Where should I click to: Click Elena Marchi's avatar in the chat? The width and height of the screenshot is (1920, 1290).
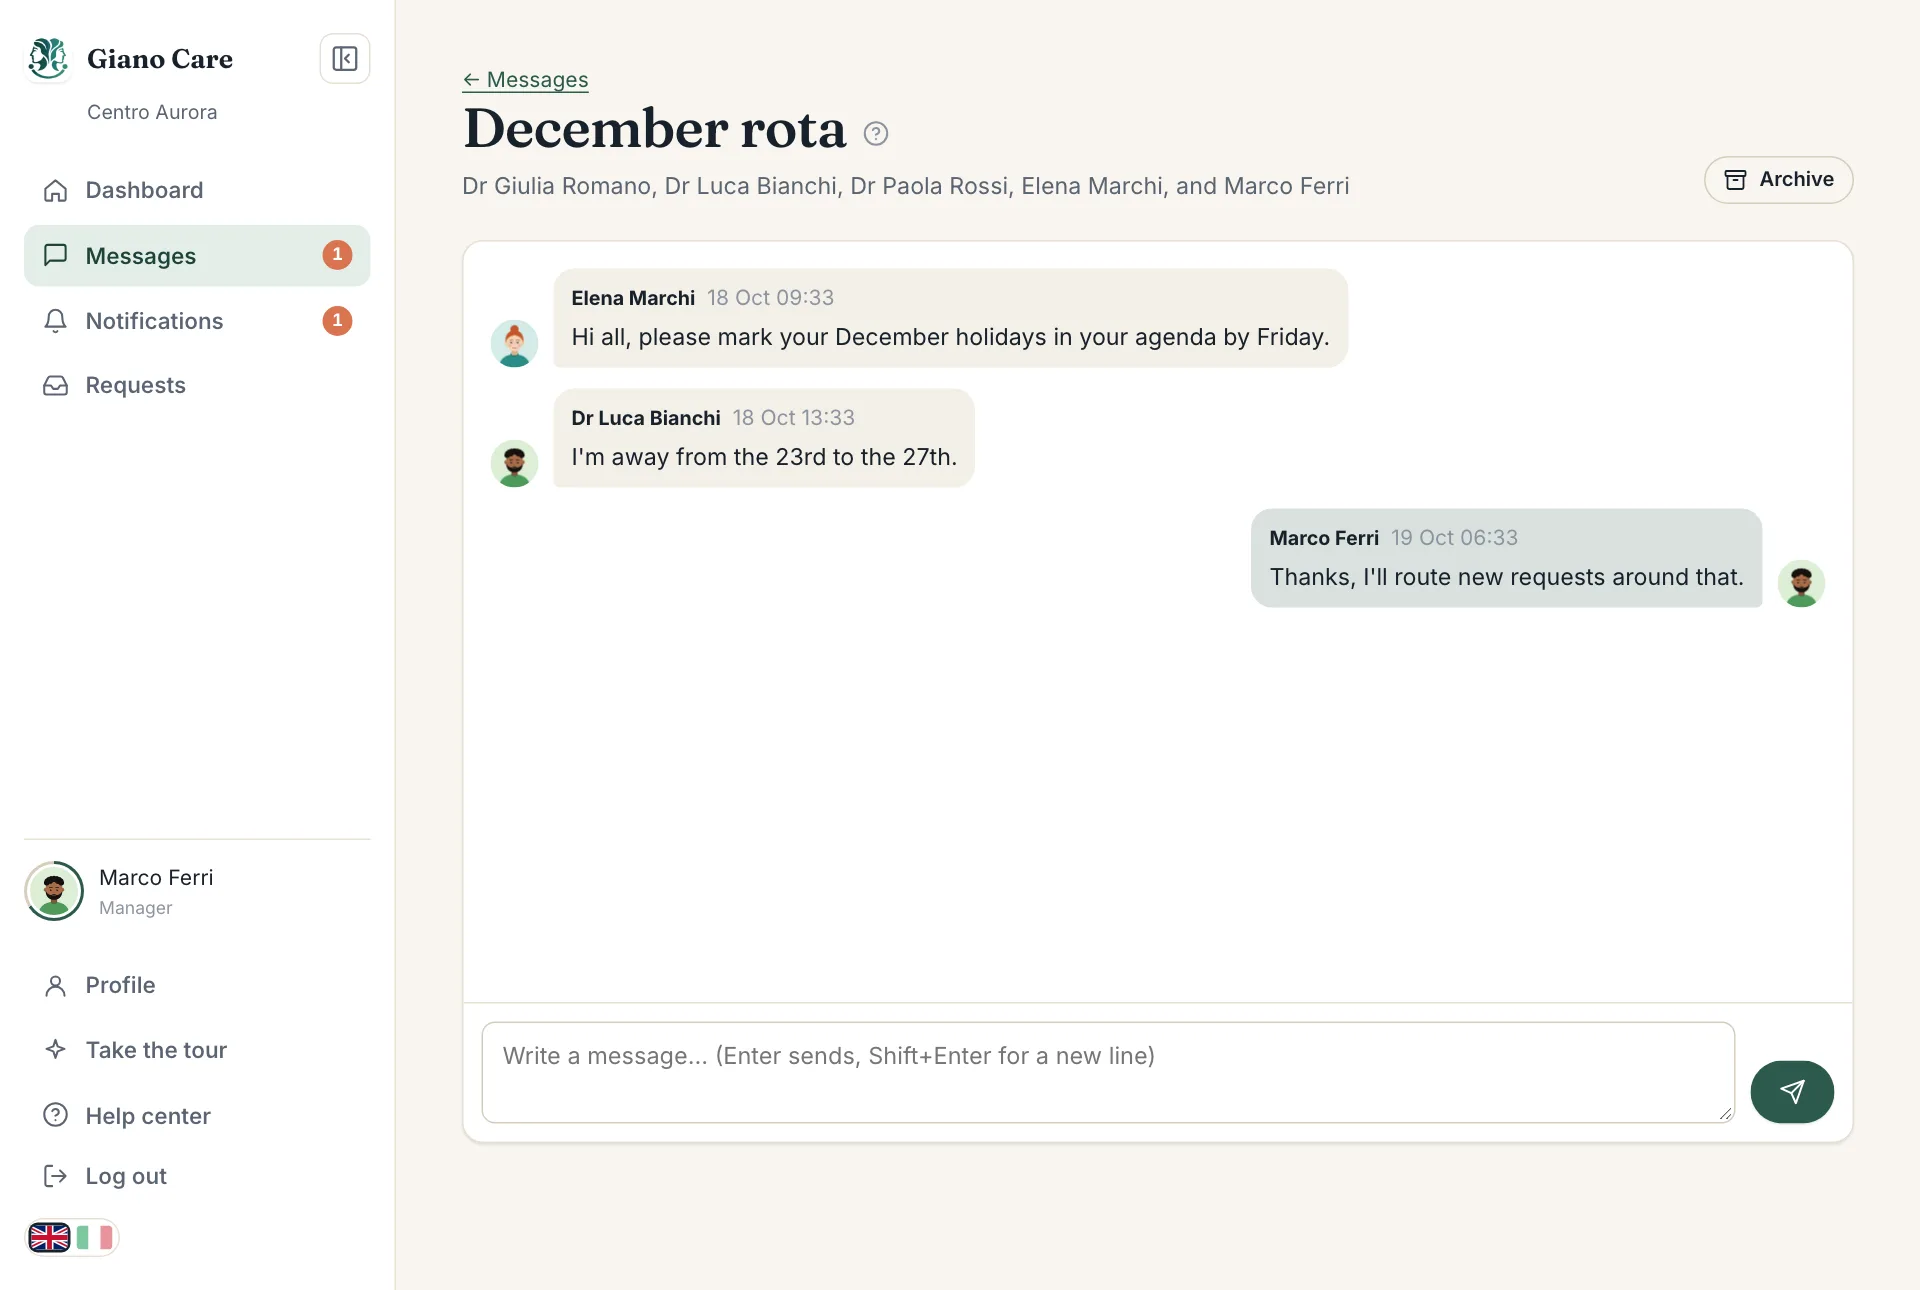click(x=514, y=344)
